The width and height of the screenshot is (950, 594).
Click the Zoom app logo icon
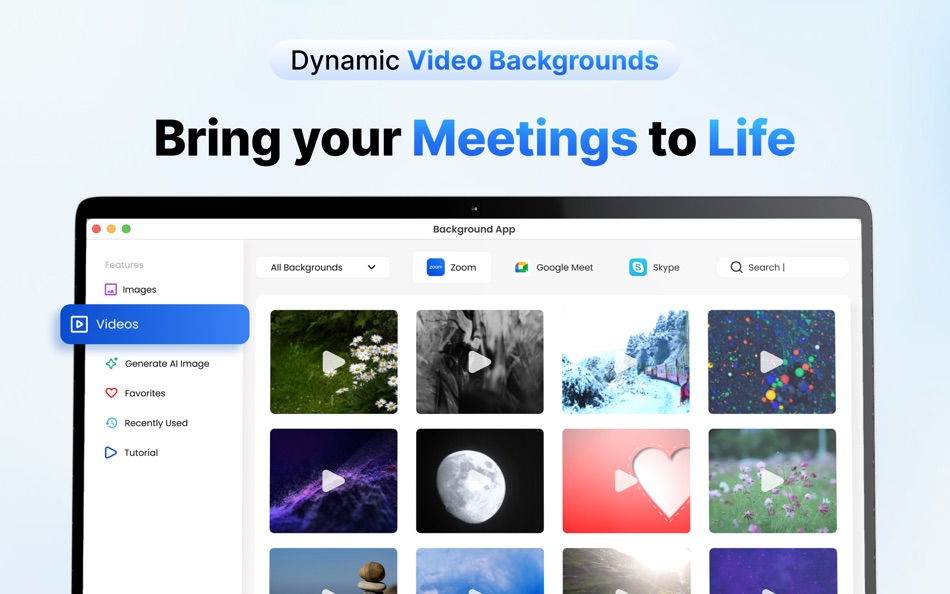coord(436,267)
